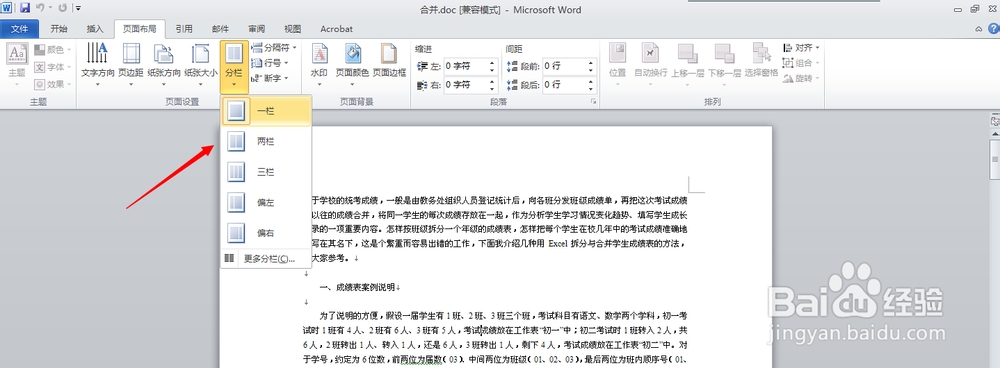
Task: Open the 对齐 align dropdown
Action: (801, 48)
